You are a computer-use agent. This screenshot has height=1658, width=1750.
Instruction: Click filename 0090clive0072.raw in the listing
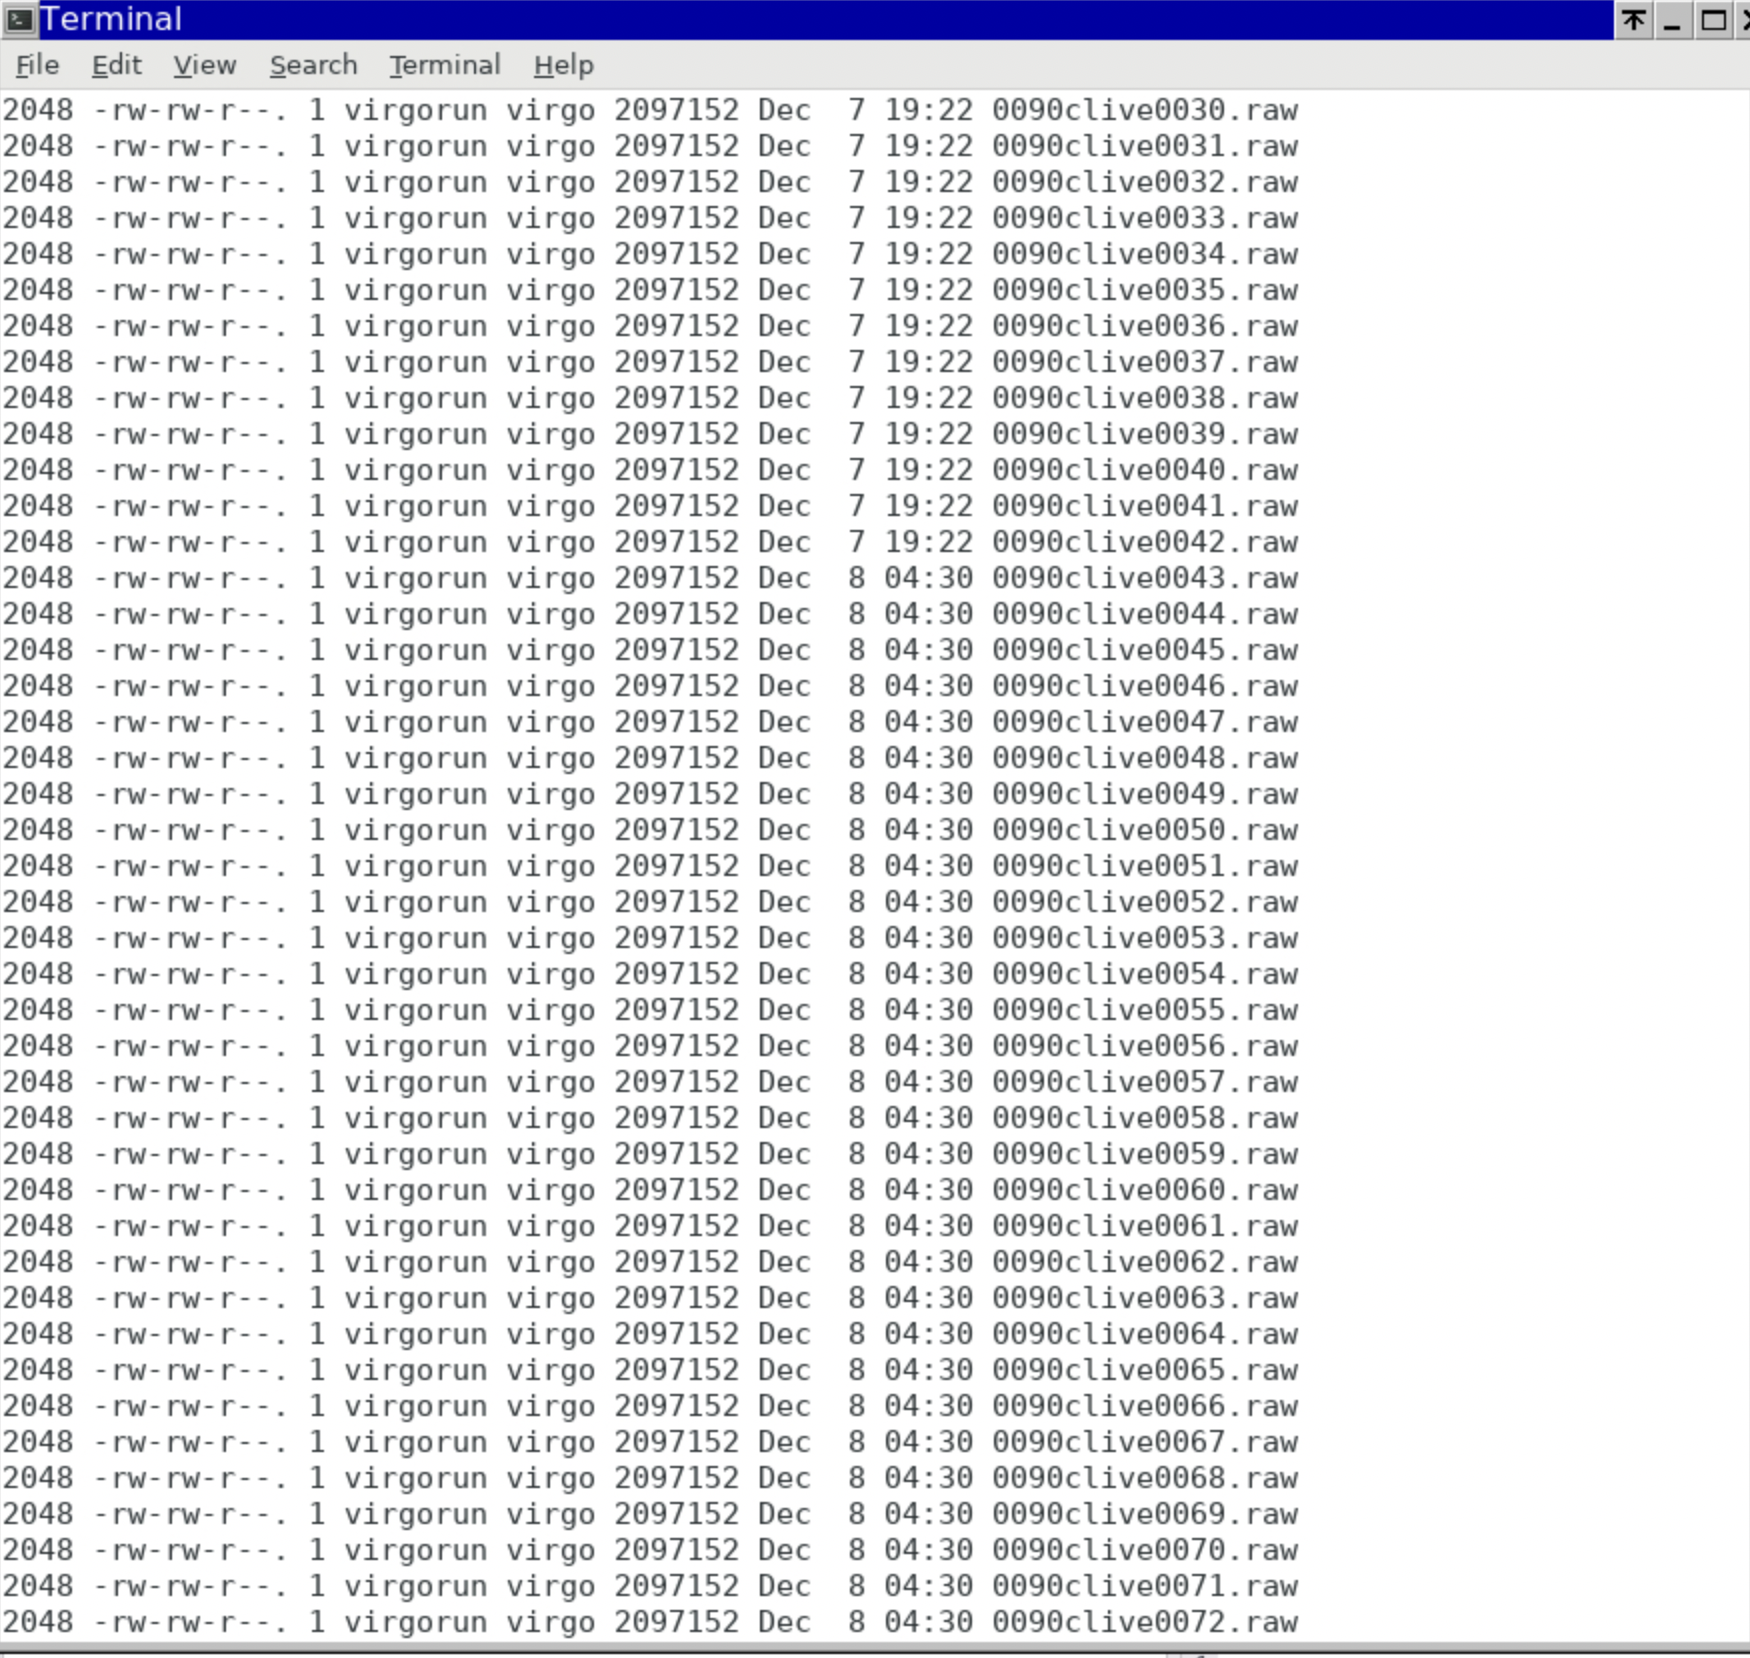(1144, 1622)
